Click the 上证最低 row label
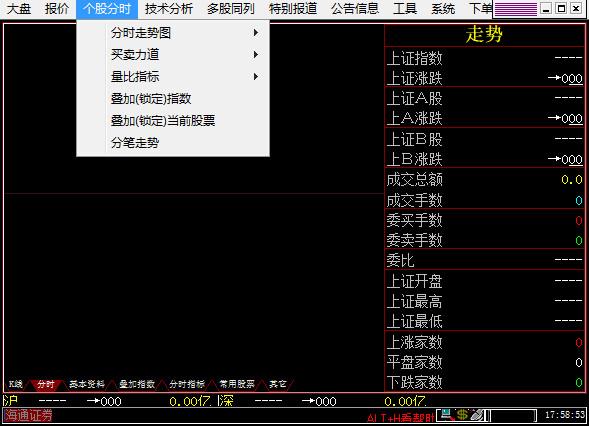589x426 pixels. tap(415, 322)
